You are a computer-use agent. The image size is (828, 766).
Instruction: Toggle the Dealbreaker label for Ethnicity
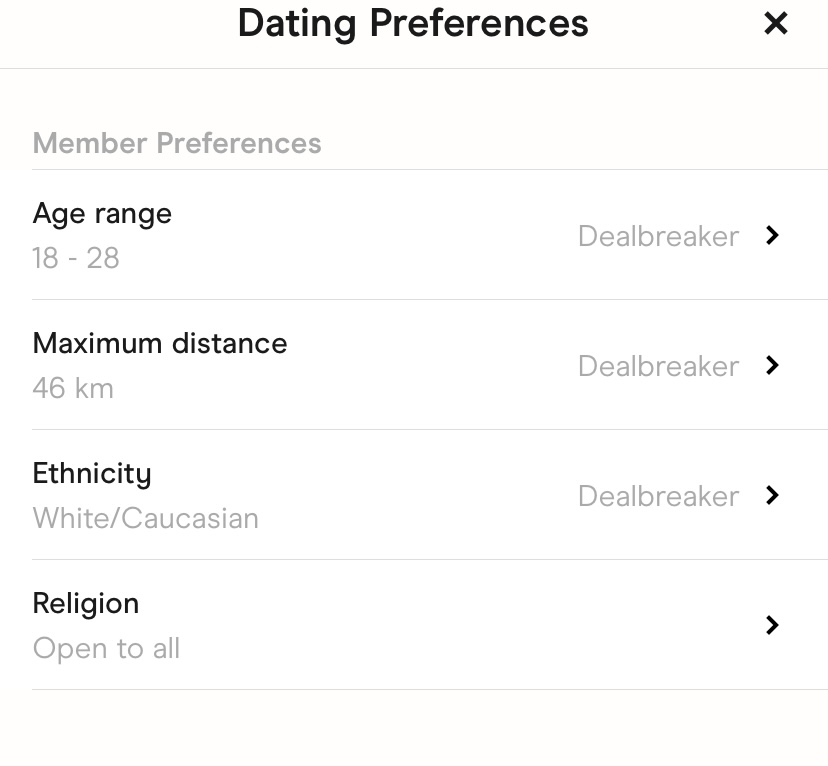[658, 496]
